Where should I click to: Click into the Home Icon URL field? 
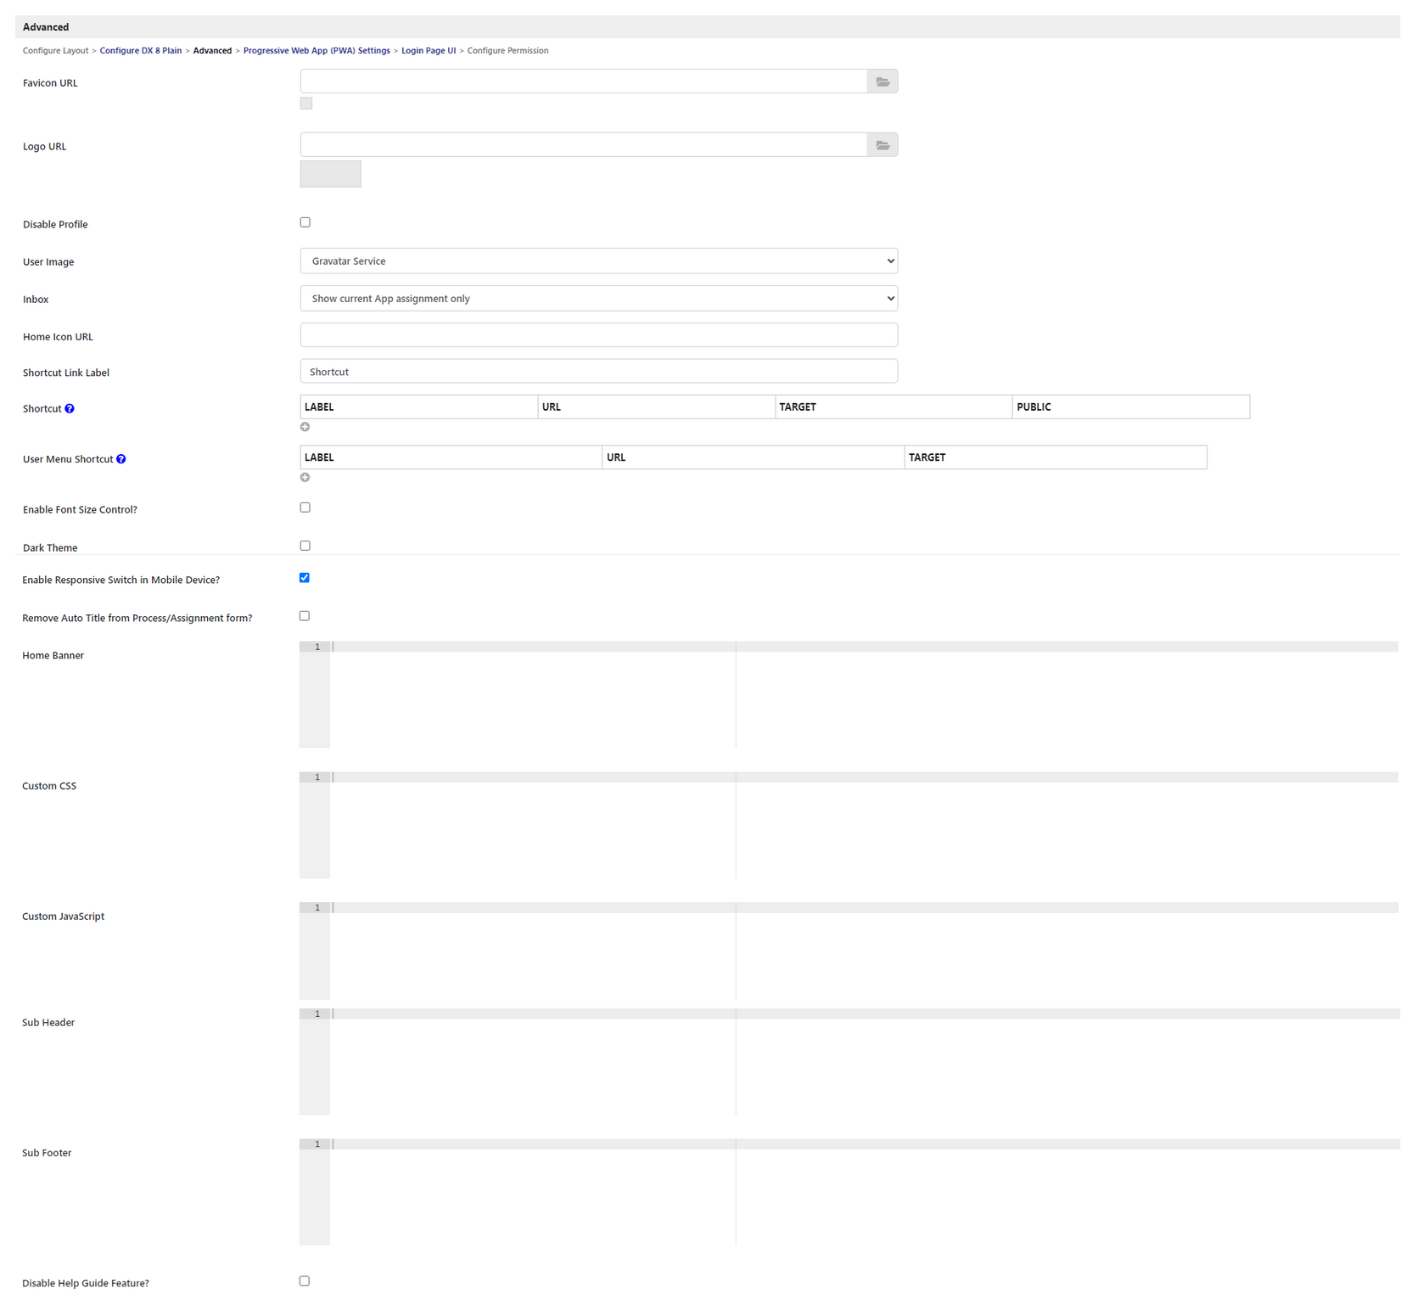pyautogui.click(x=598, y=335)
